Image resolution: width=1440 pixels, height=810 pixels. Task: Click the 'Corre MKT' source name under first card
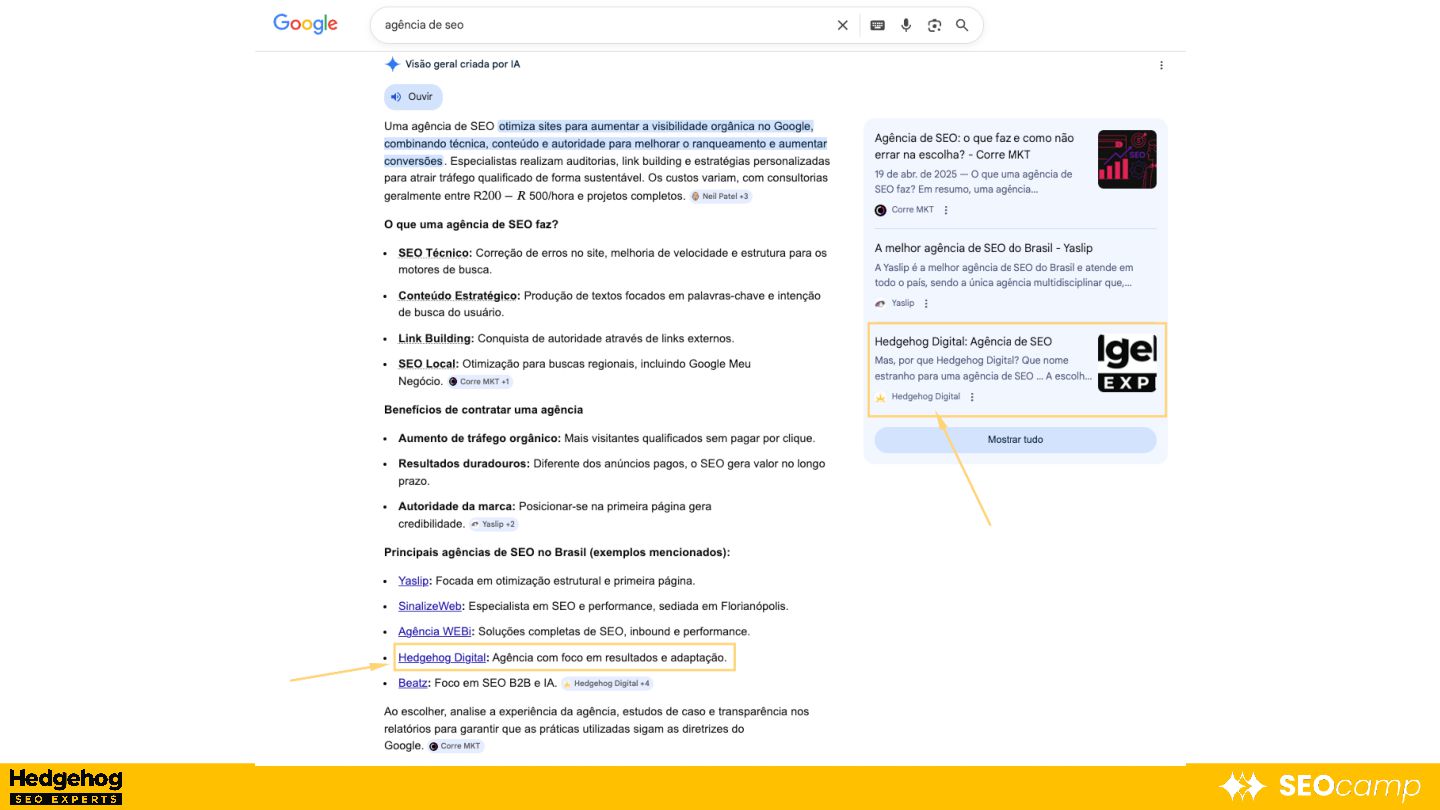pyautogui.click(x=913, y=210)
